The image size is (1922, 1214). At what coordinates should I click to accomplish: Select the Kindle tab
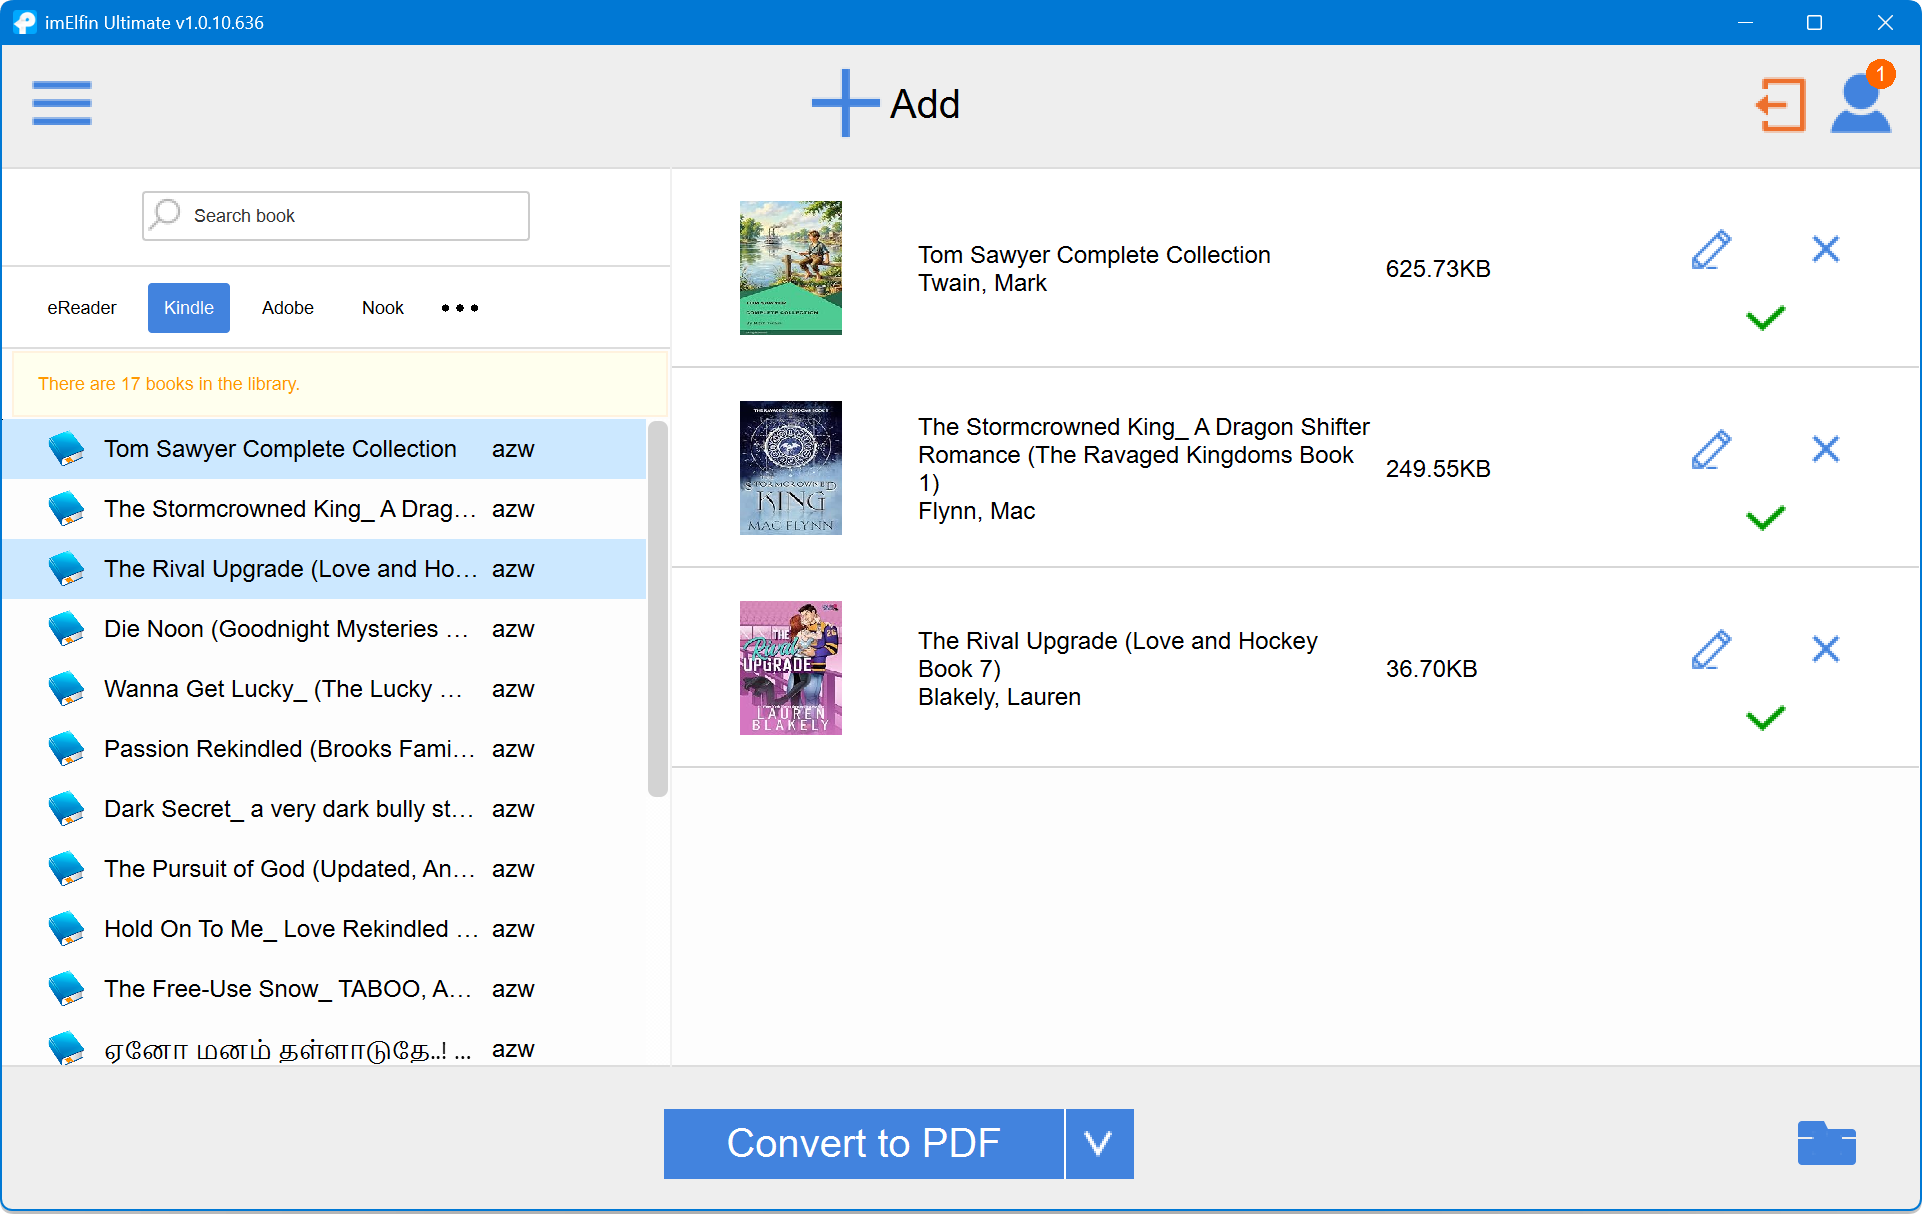click(x=189, y=308)
